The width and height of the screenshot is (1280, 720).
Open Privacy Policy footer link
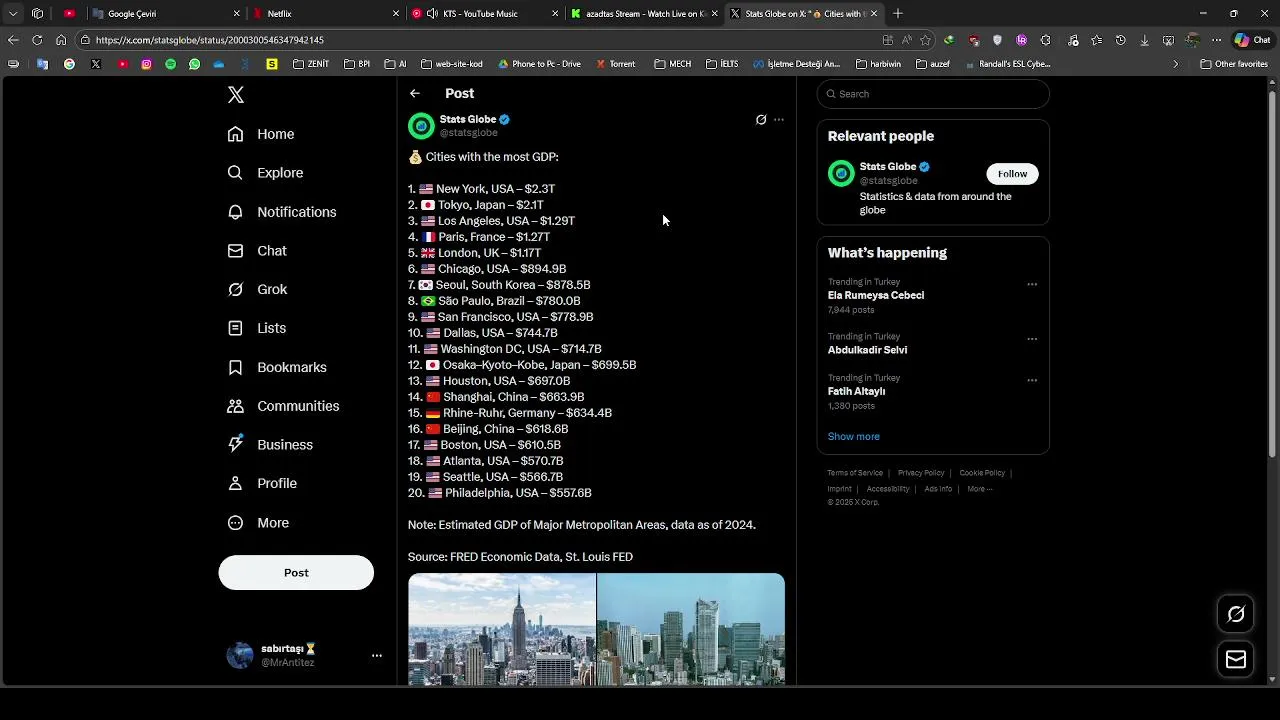[921, 473]
